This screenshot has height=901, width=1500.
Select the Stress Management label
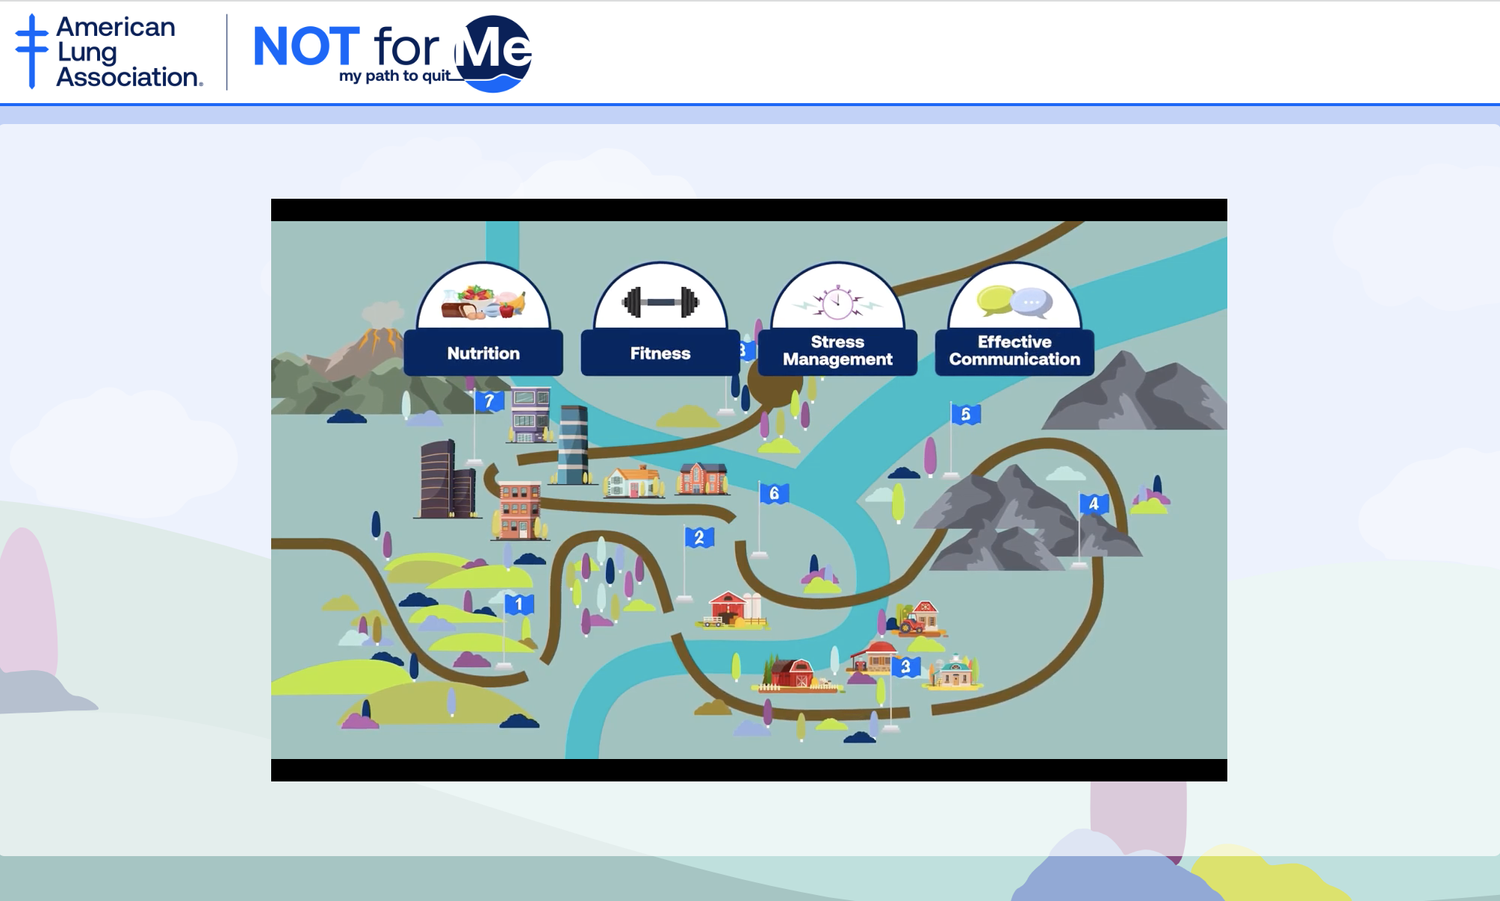coord(837,351)
